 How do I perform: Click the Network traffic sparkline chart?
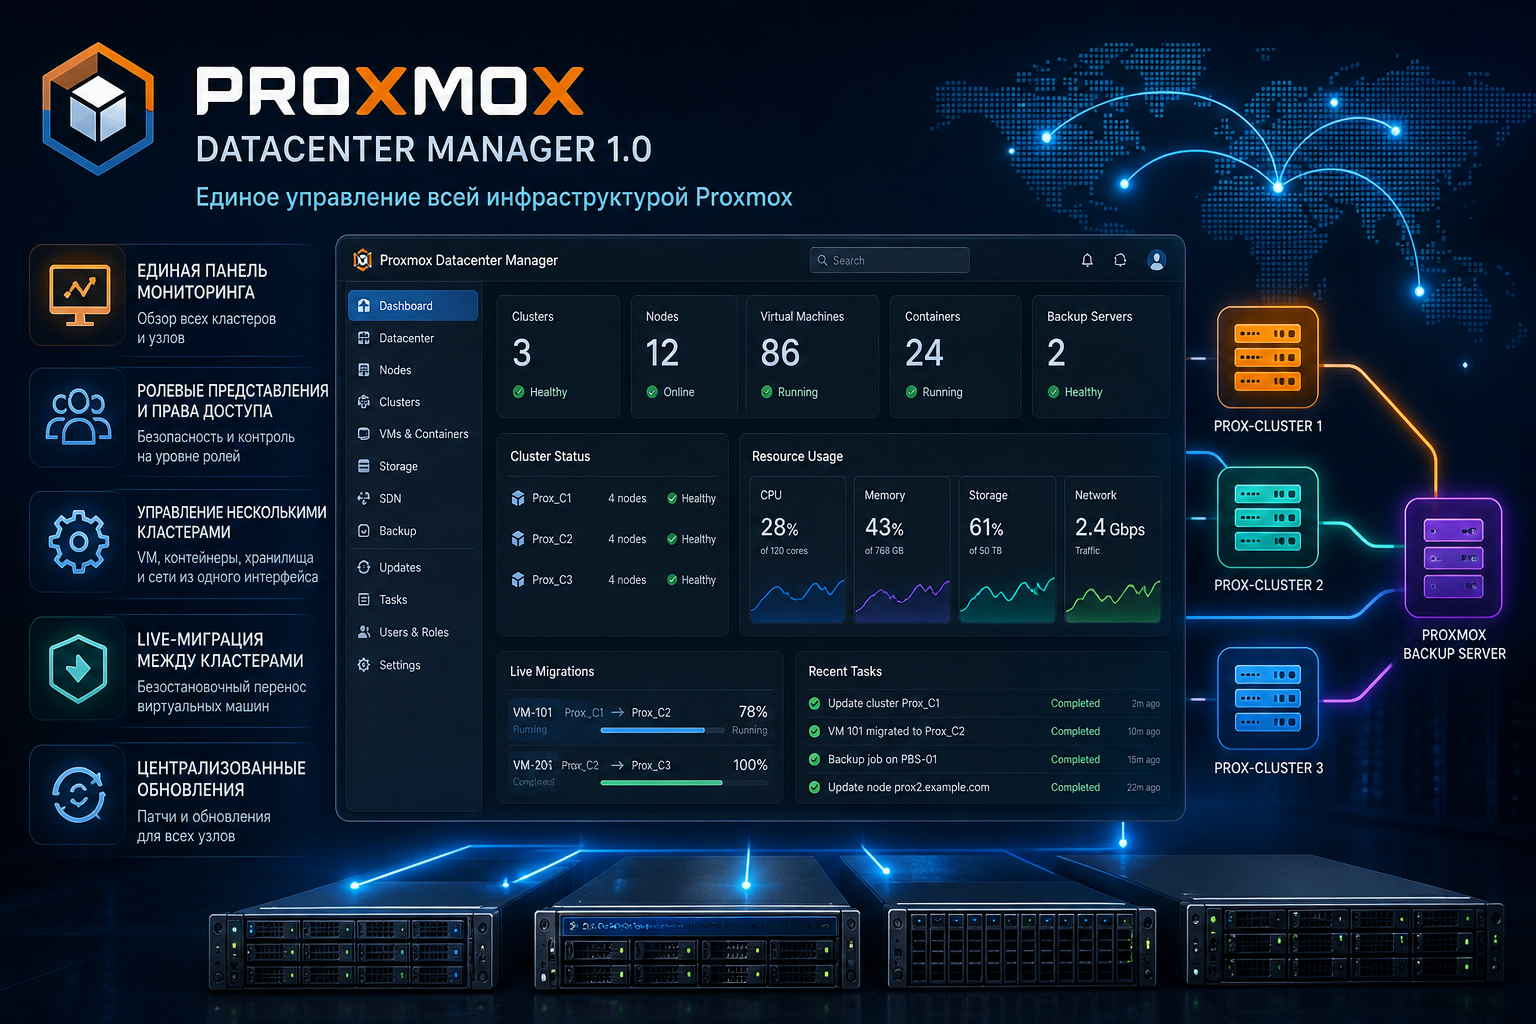pyautogui.click(x=1113, y=600)
